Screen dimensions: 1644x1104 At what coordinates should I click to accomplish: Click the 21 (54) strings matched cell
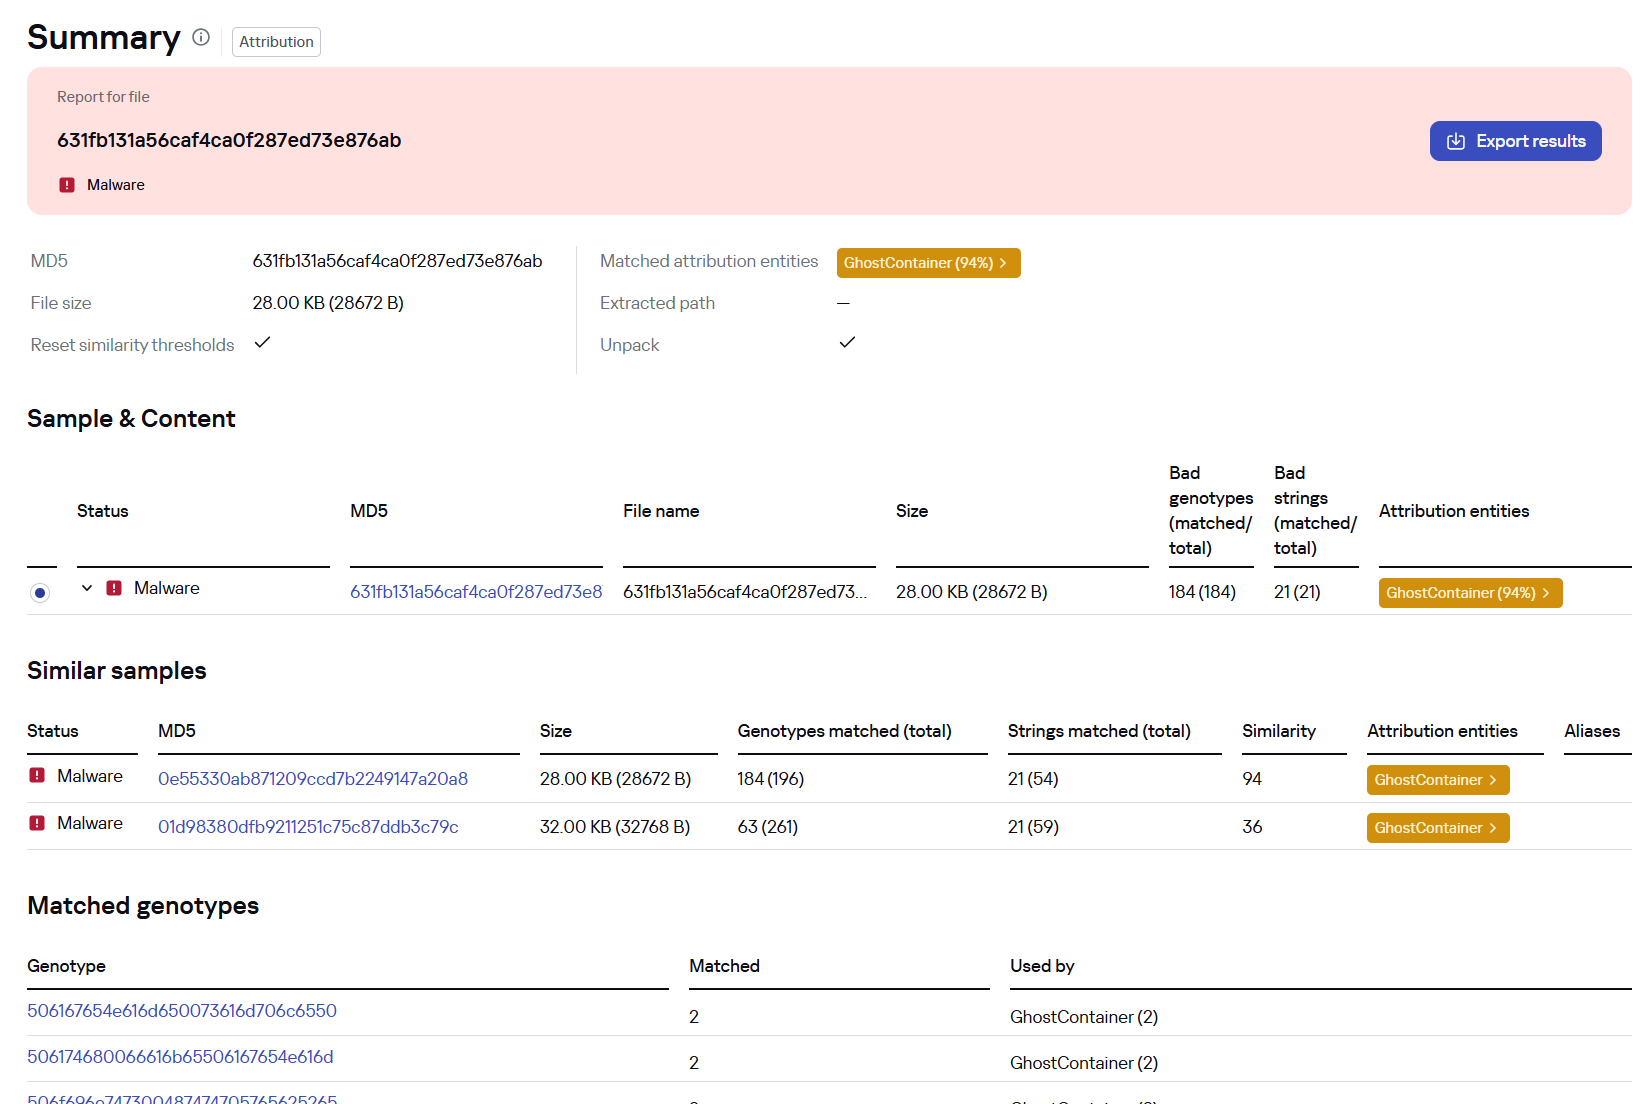point(1033,779)
